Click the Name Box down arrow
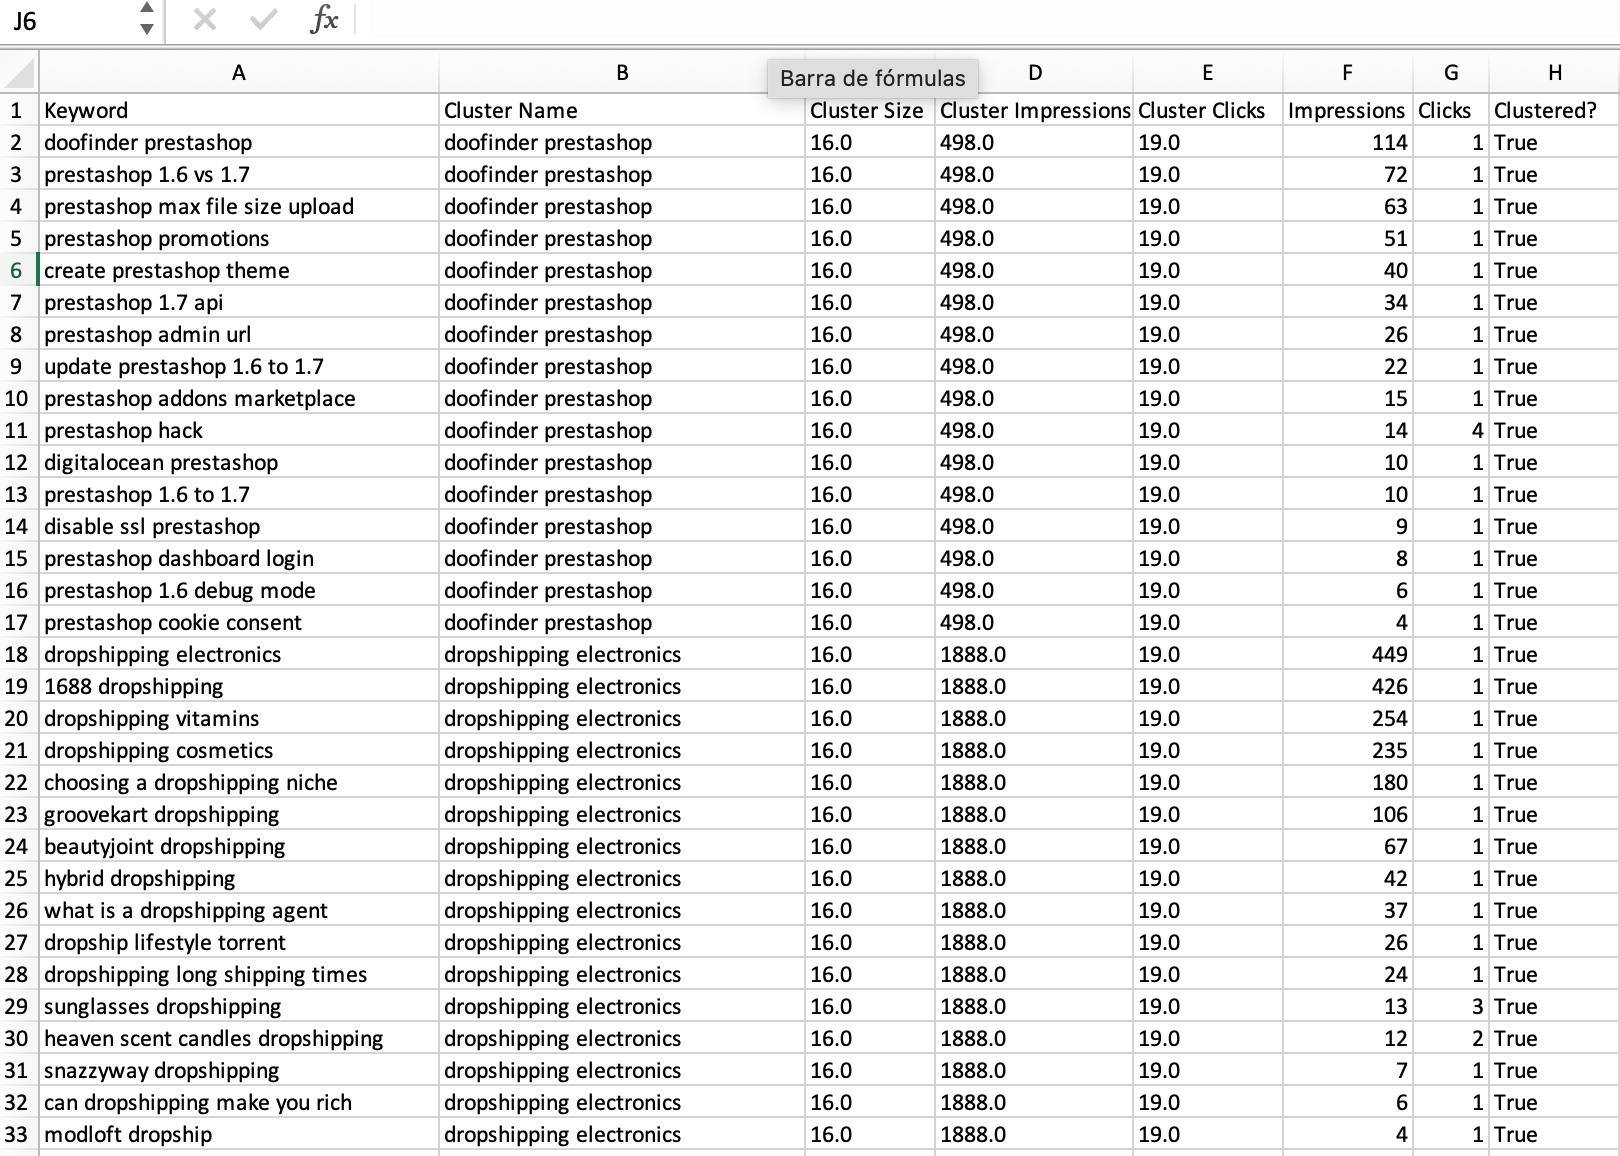The image size is (1620, 1156). tap(147, 29)
